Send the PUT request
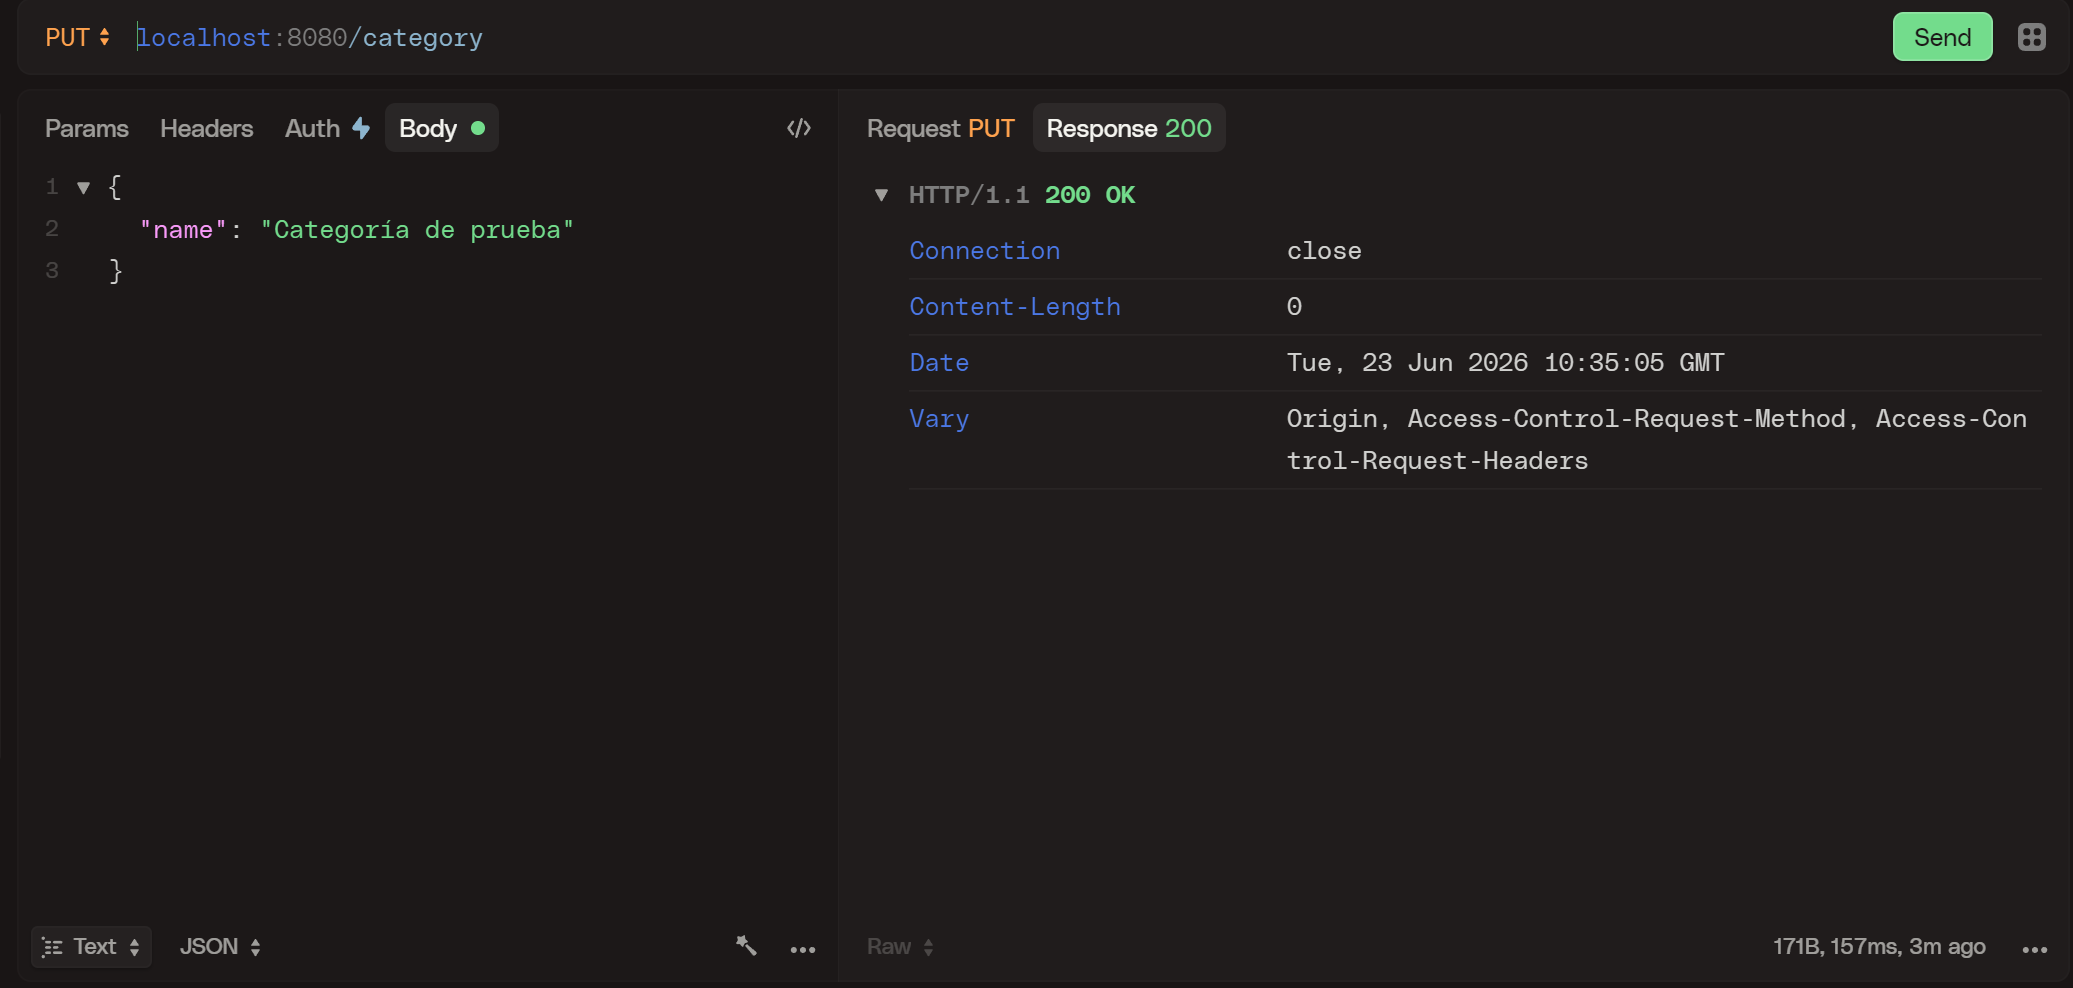Image resolution: width=2073 pixels, height=988 pixels. pyautogui.click(x=1942, y=37)
